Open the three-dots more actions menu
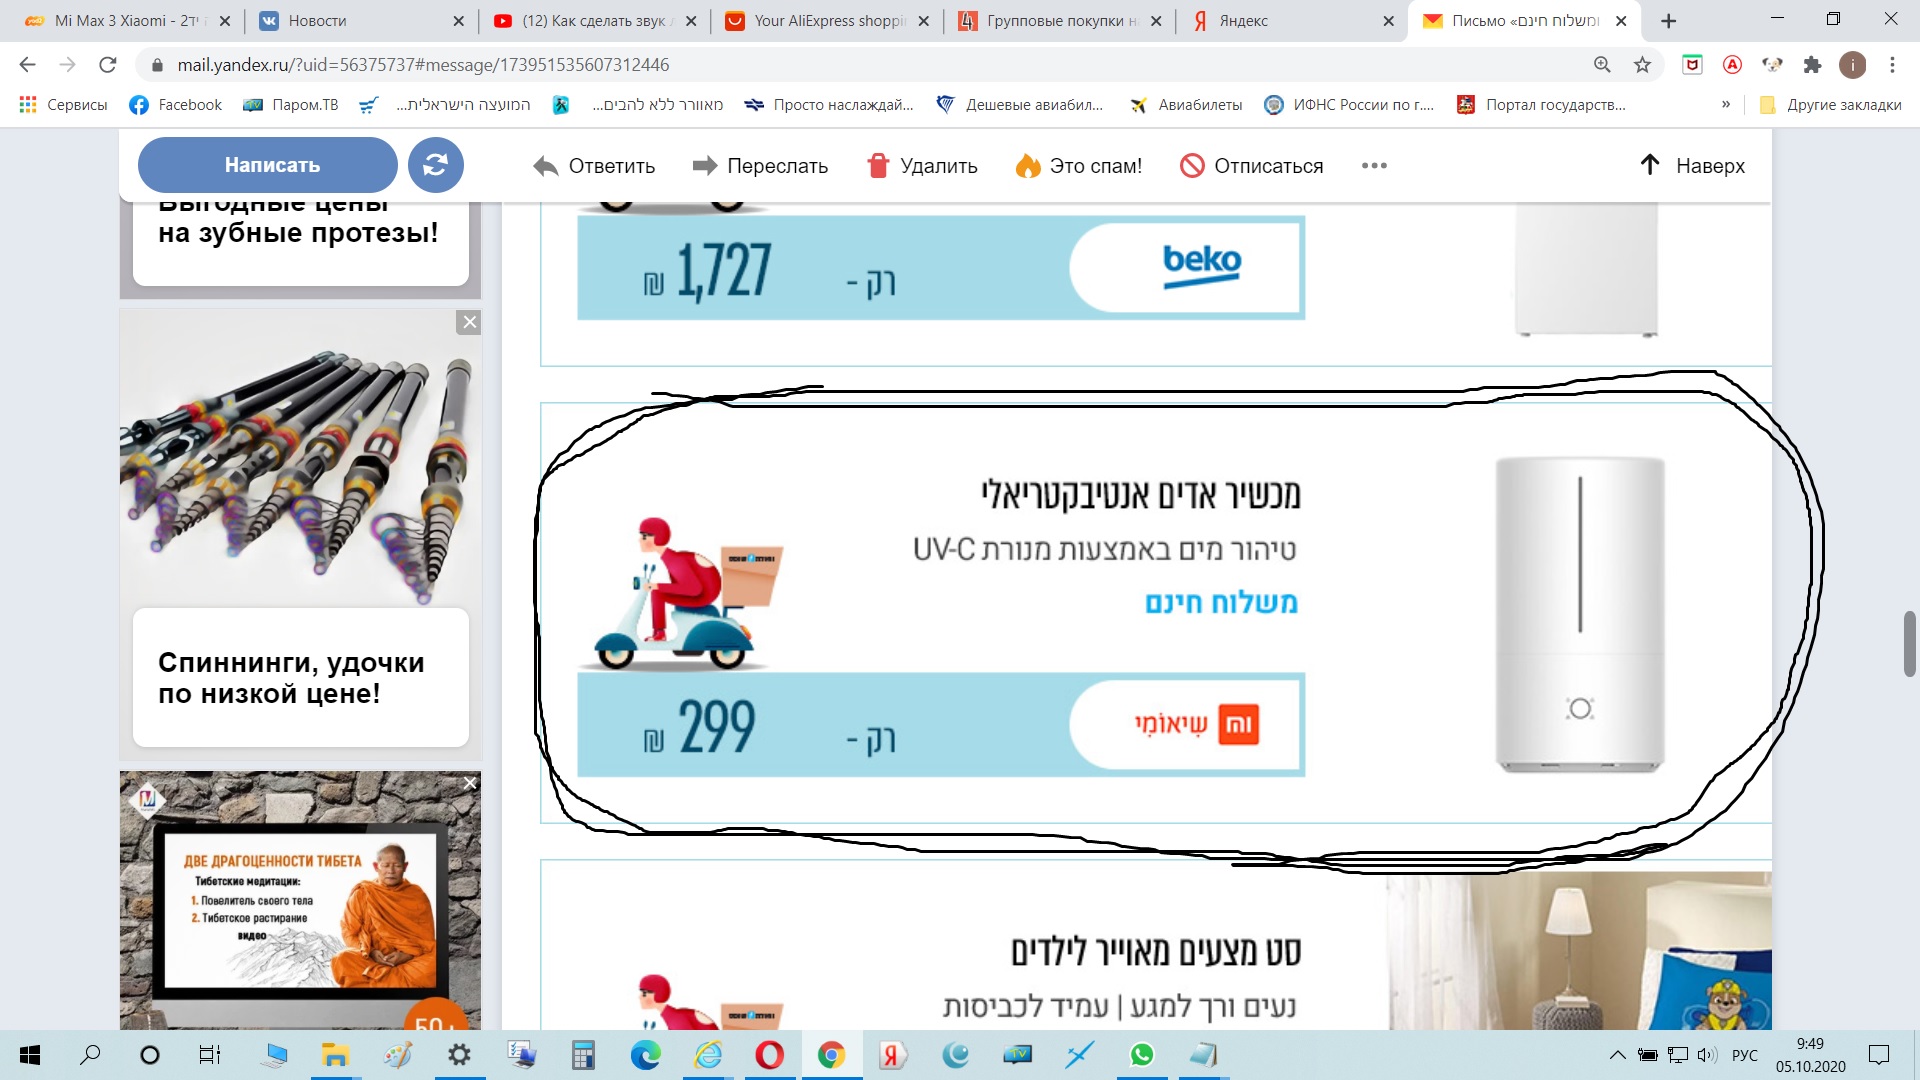The width and height of the screenshot is (1920, 1080). (1374, 166)
